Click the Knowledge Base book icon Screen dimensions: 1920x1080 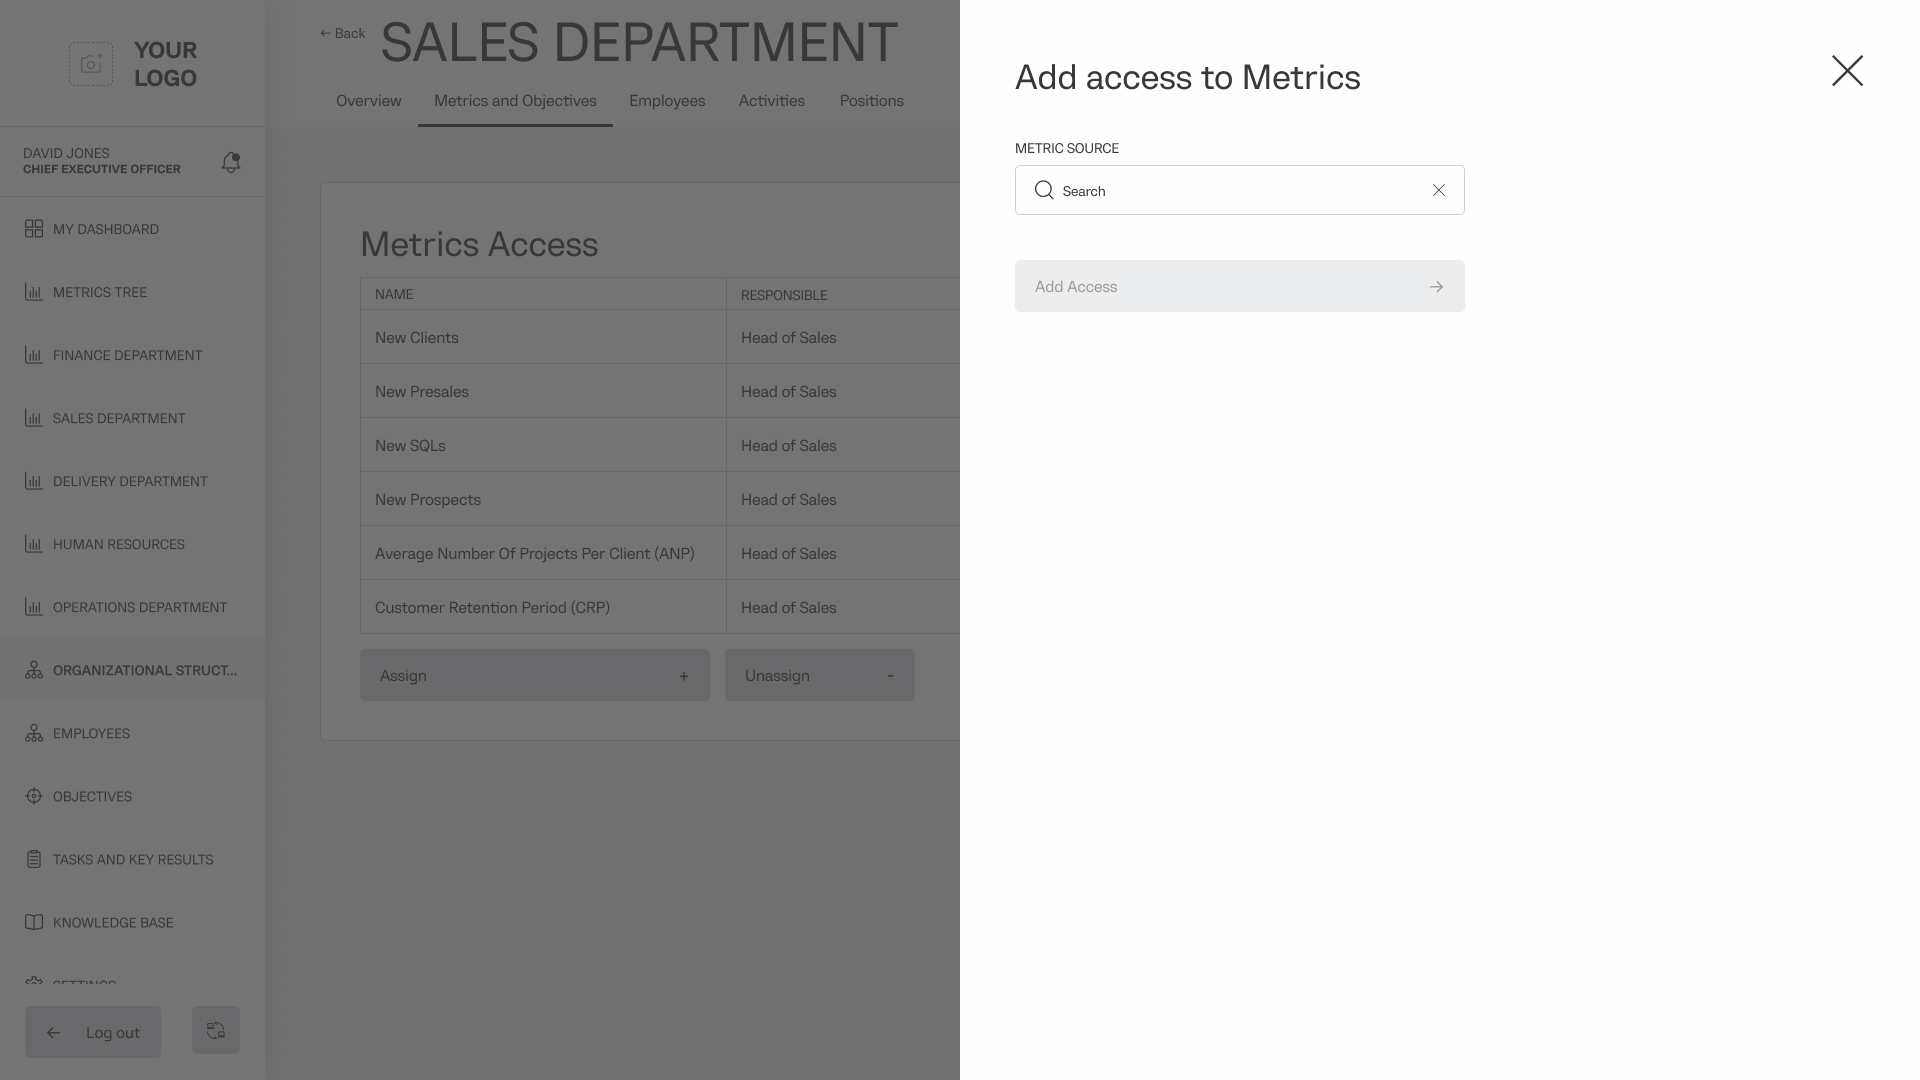coord(34,922)
